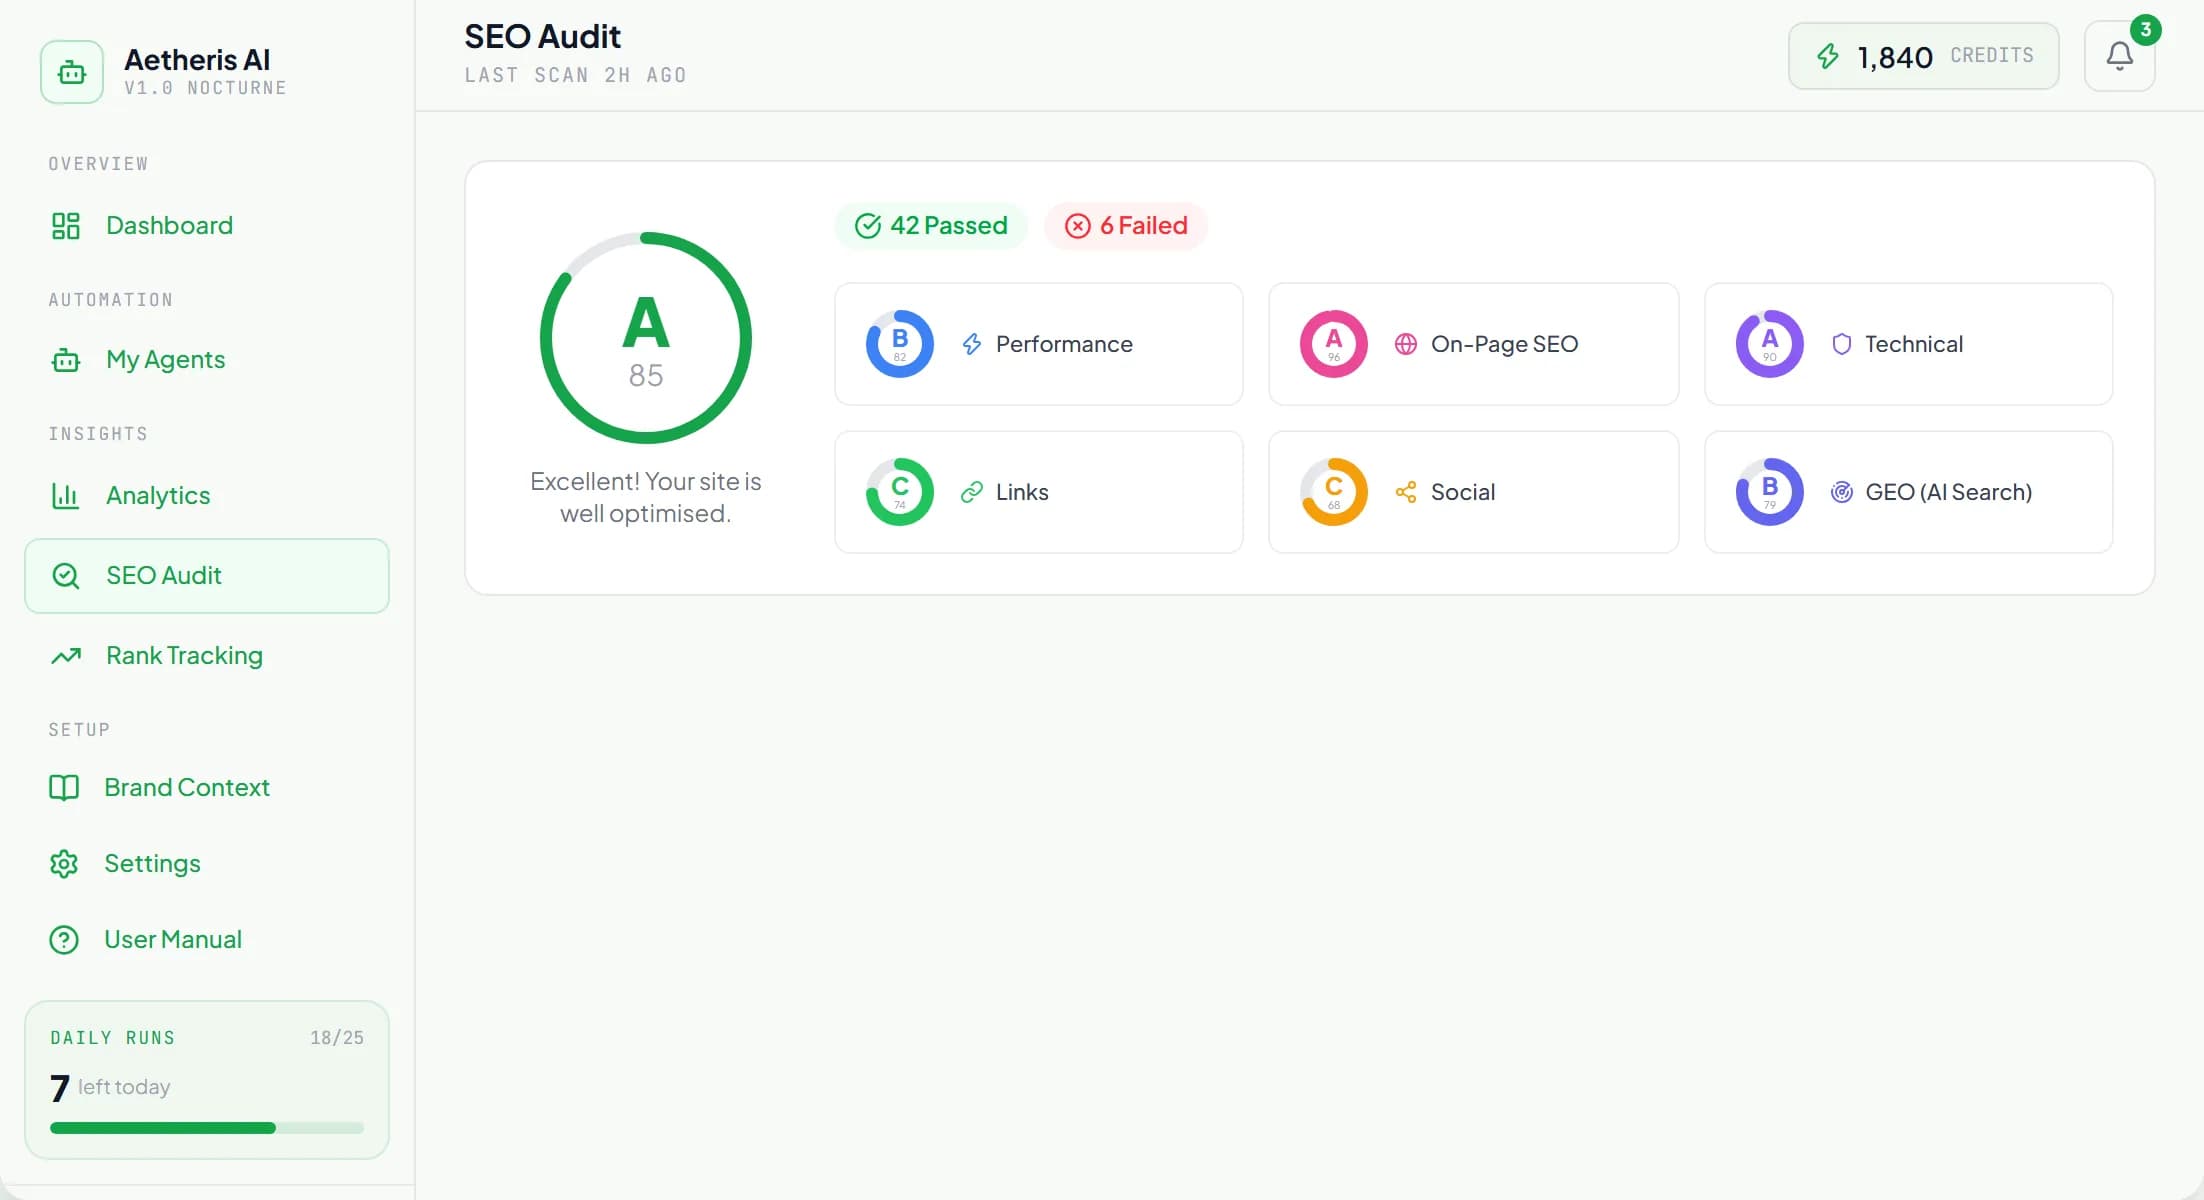Open the On-Page SEO category card

tap(1474, 344)
